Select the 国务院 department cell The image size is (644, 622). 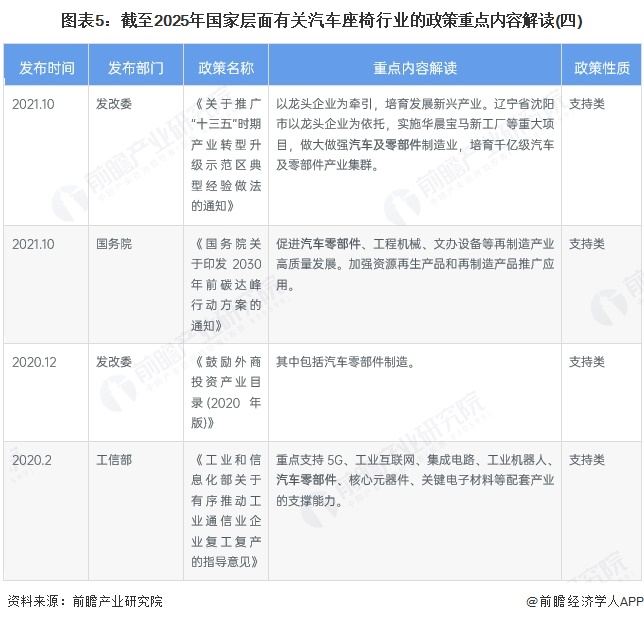click(x=113, y=244)
